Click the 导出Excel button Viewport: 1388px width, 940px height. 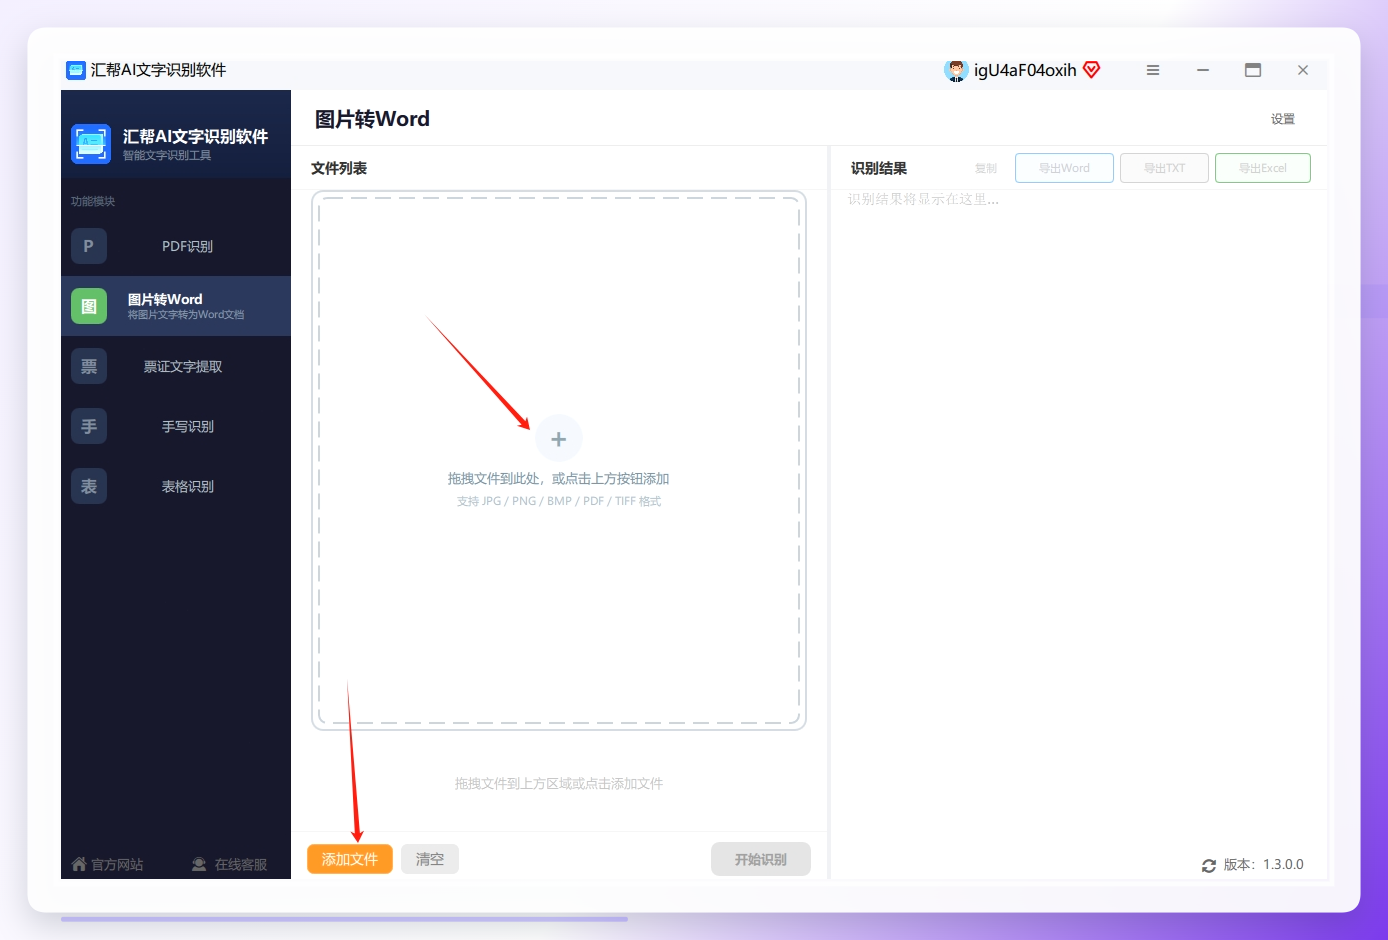pos(1263,168)
